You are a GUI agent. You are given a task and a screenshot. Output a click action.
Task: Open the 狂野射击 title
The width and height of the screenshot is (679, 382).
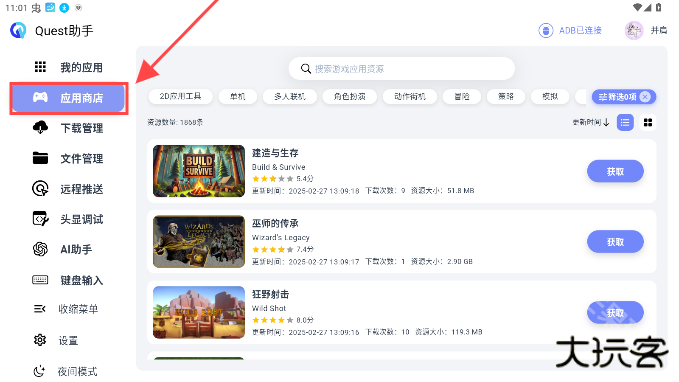270,294
